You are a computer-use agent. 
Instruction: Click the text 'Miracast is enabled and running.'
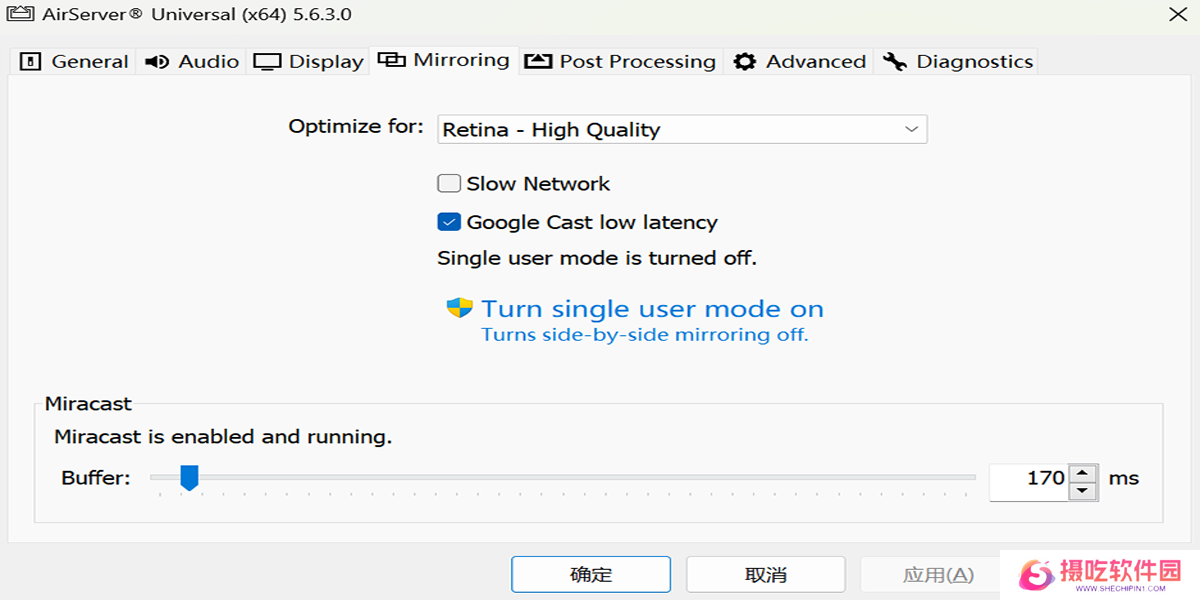(x=223, y=437)
